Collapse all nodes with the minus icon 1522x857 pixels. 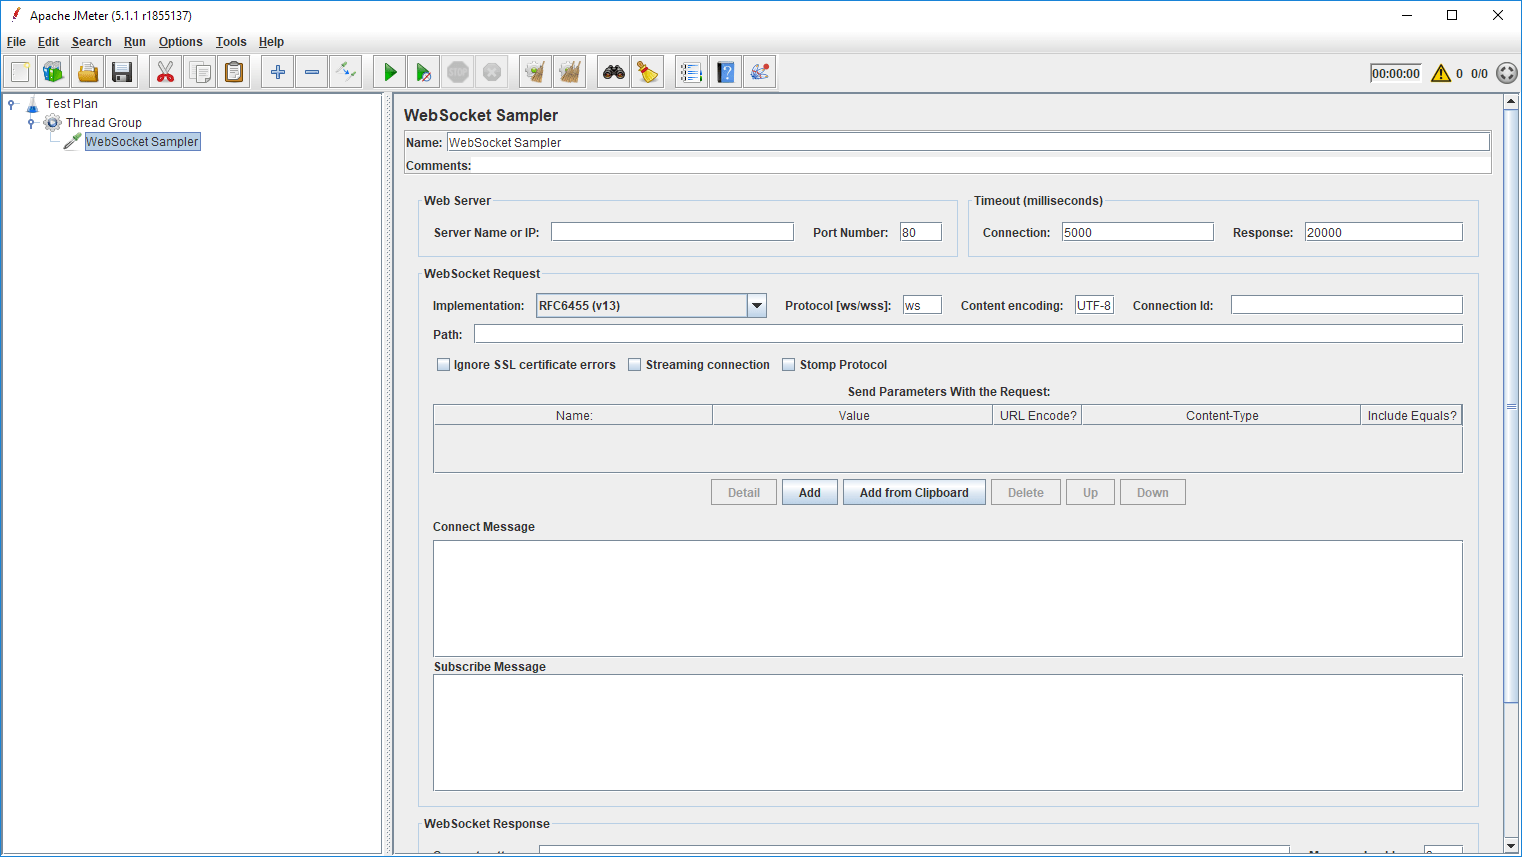click(x=312, y=72)
